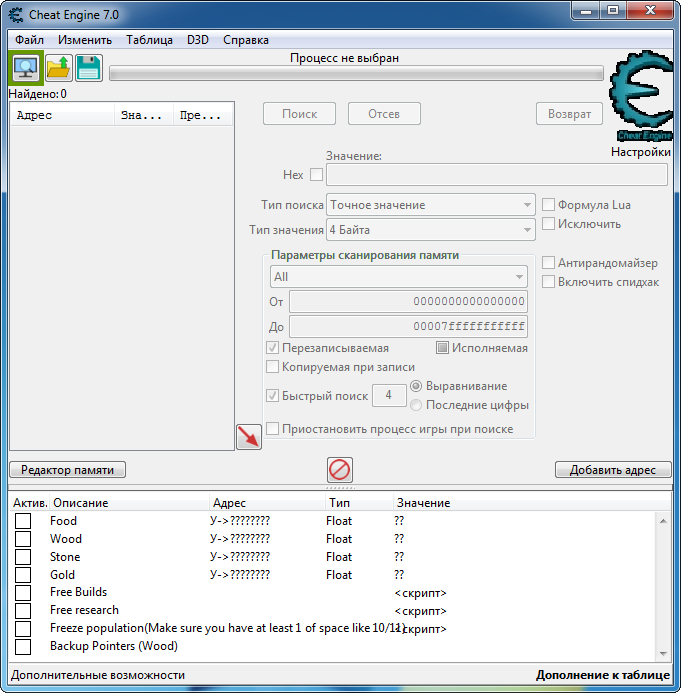Click the Cheat Engine logo for settings
Image resolution: width=681 pixels, height=693 pixels.
[x=642, y=96]
